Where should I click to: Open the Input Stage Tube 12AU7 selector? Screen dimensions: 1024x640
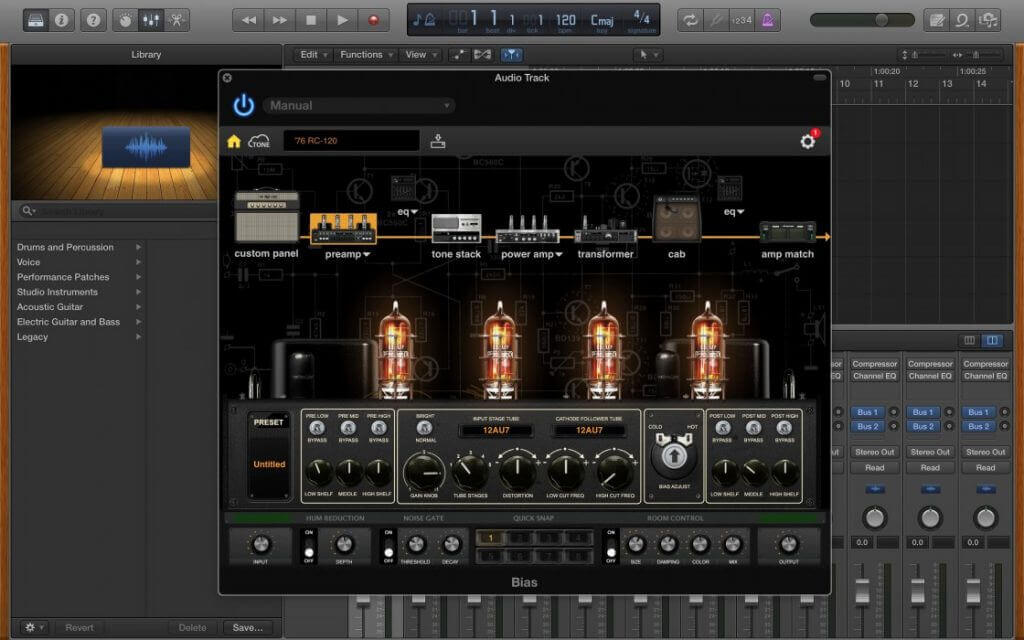point(496,430)
